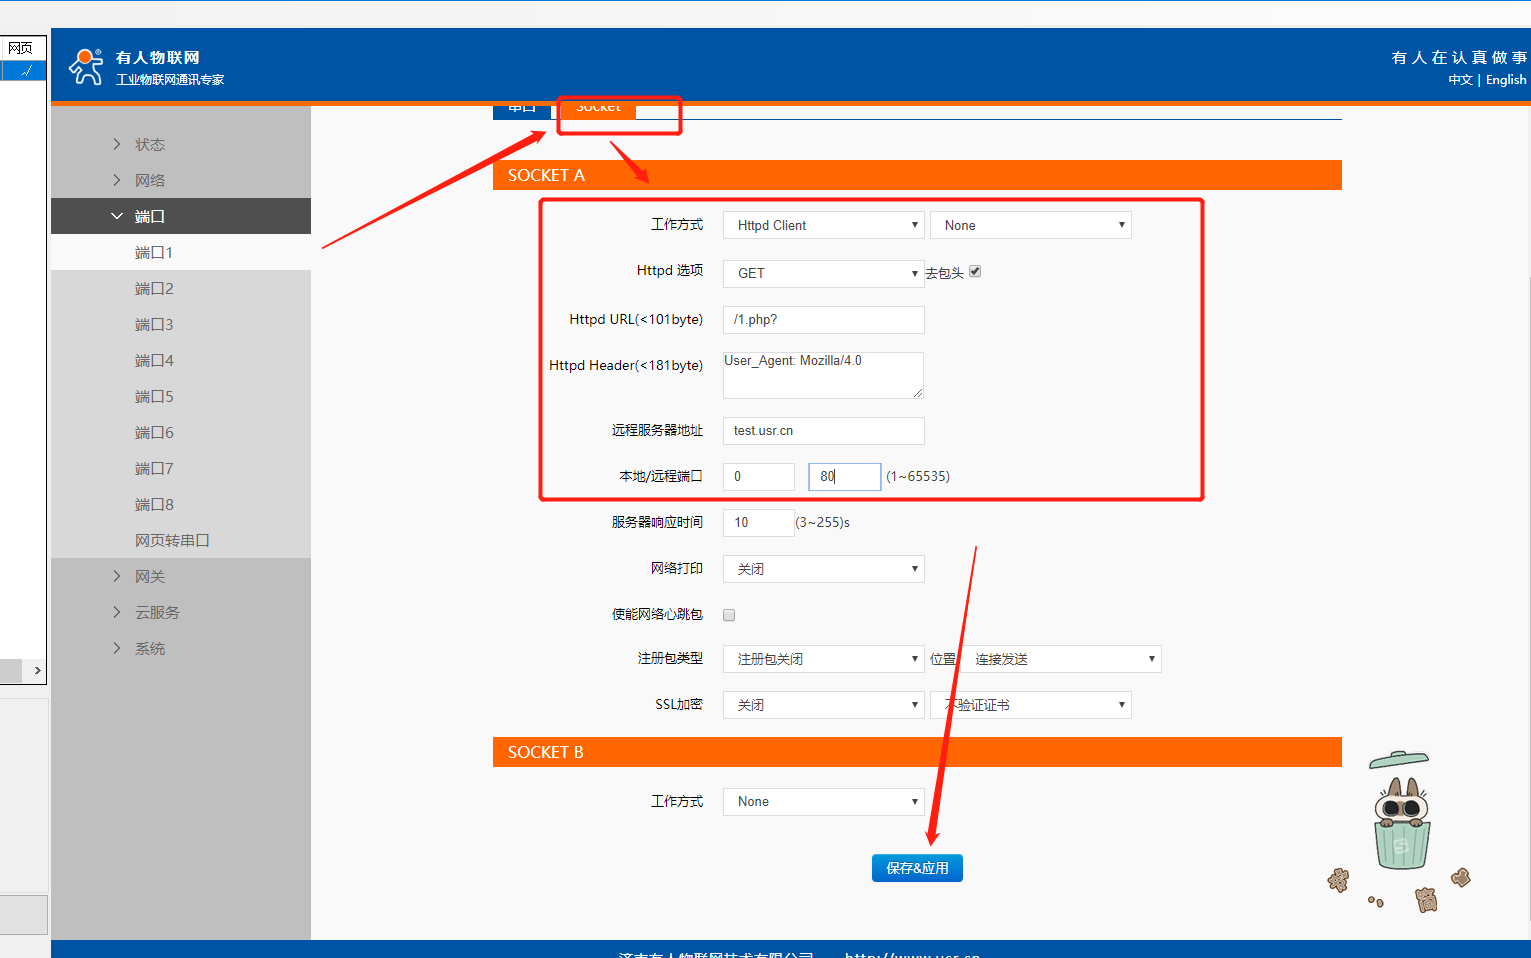
Task: Click the Httpd URL(<101byte) label
Action: [636, 319]
